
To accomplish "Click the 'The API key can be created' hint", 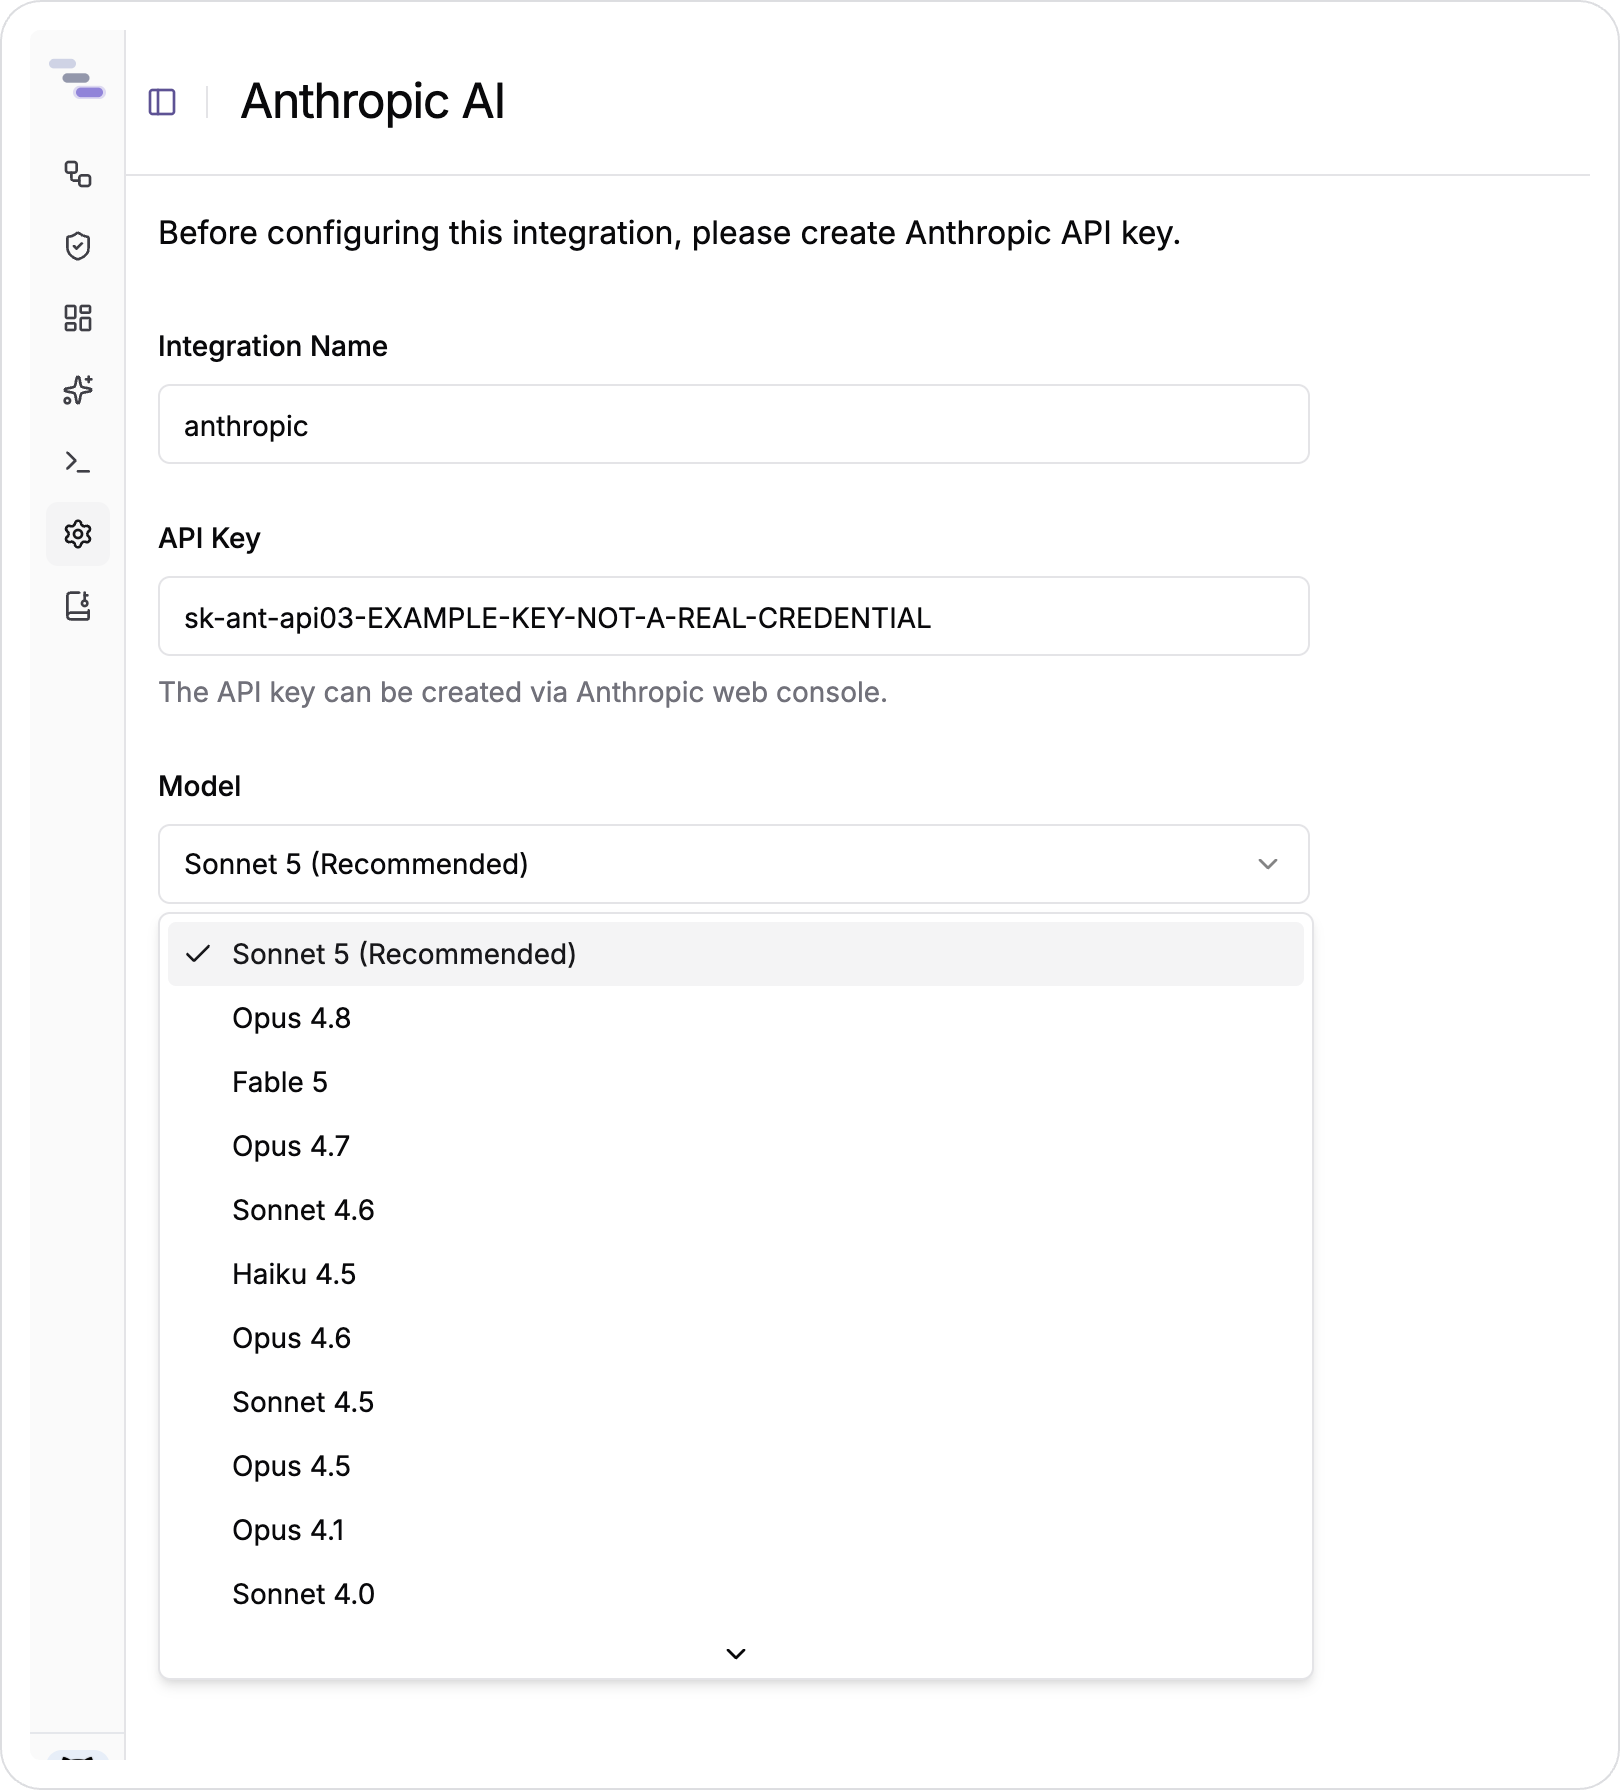I will pos(523,692).
